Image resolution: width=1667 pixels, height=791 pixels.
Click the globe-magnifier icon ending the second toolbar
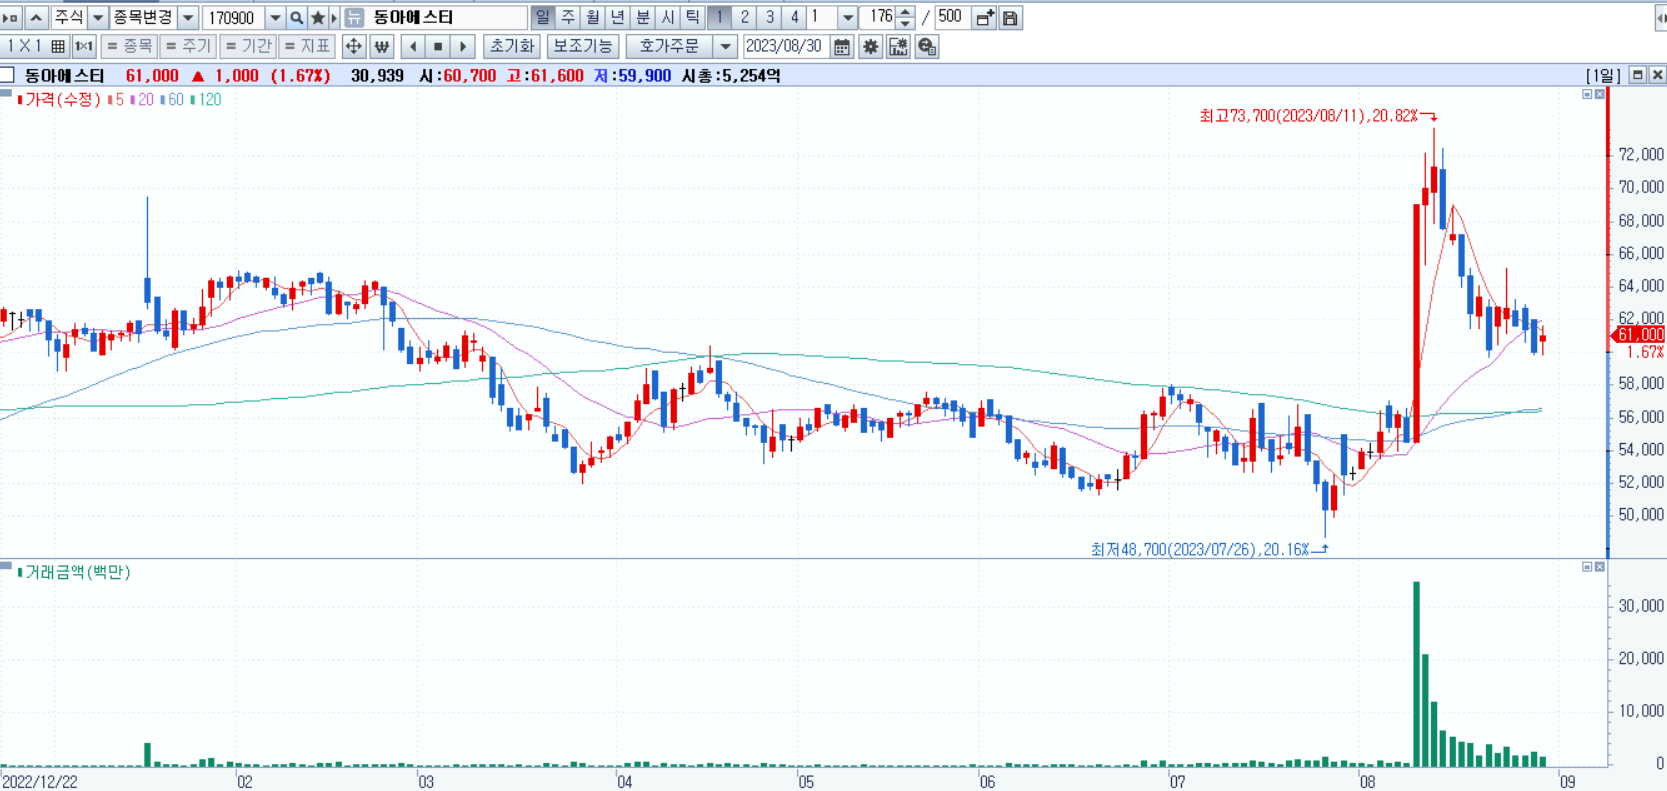tap(927, 46)
